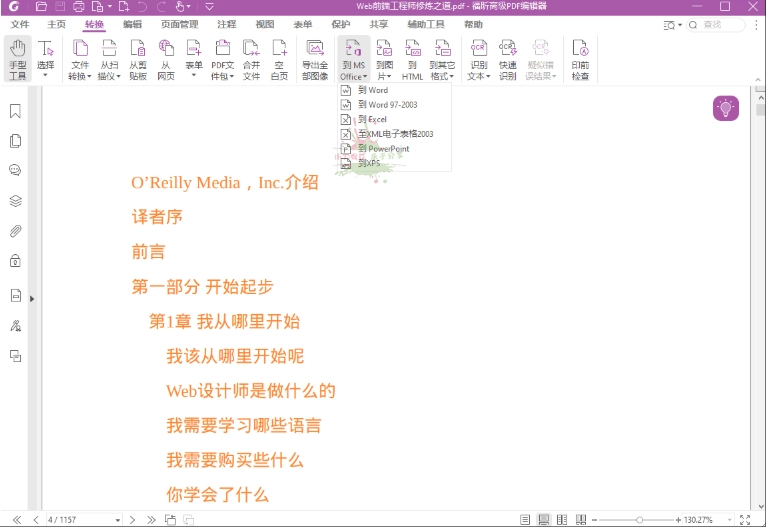Image resolution: width=766 pixels, height=527 pixels.
Task: Toggle full screen mode
Action: coord(745,520)
